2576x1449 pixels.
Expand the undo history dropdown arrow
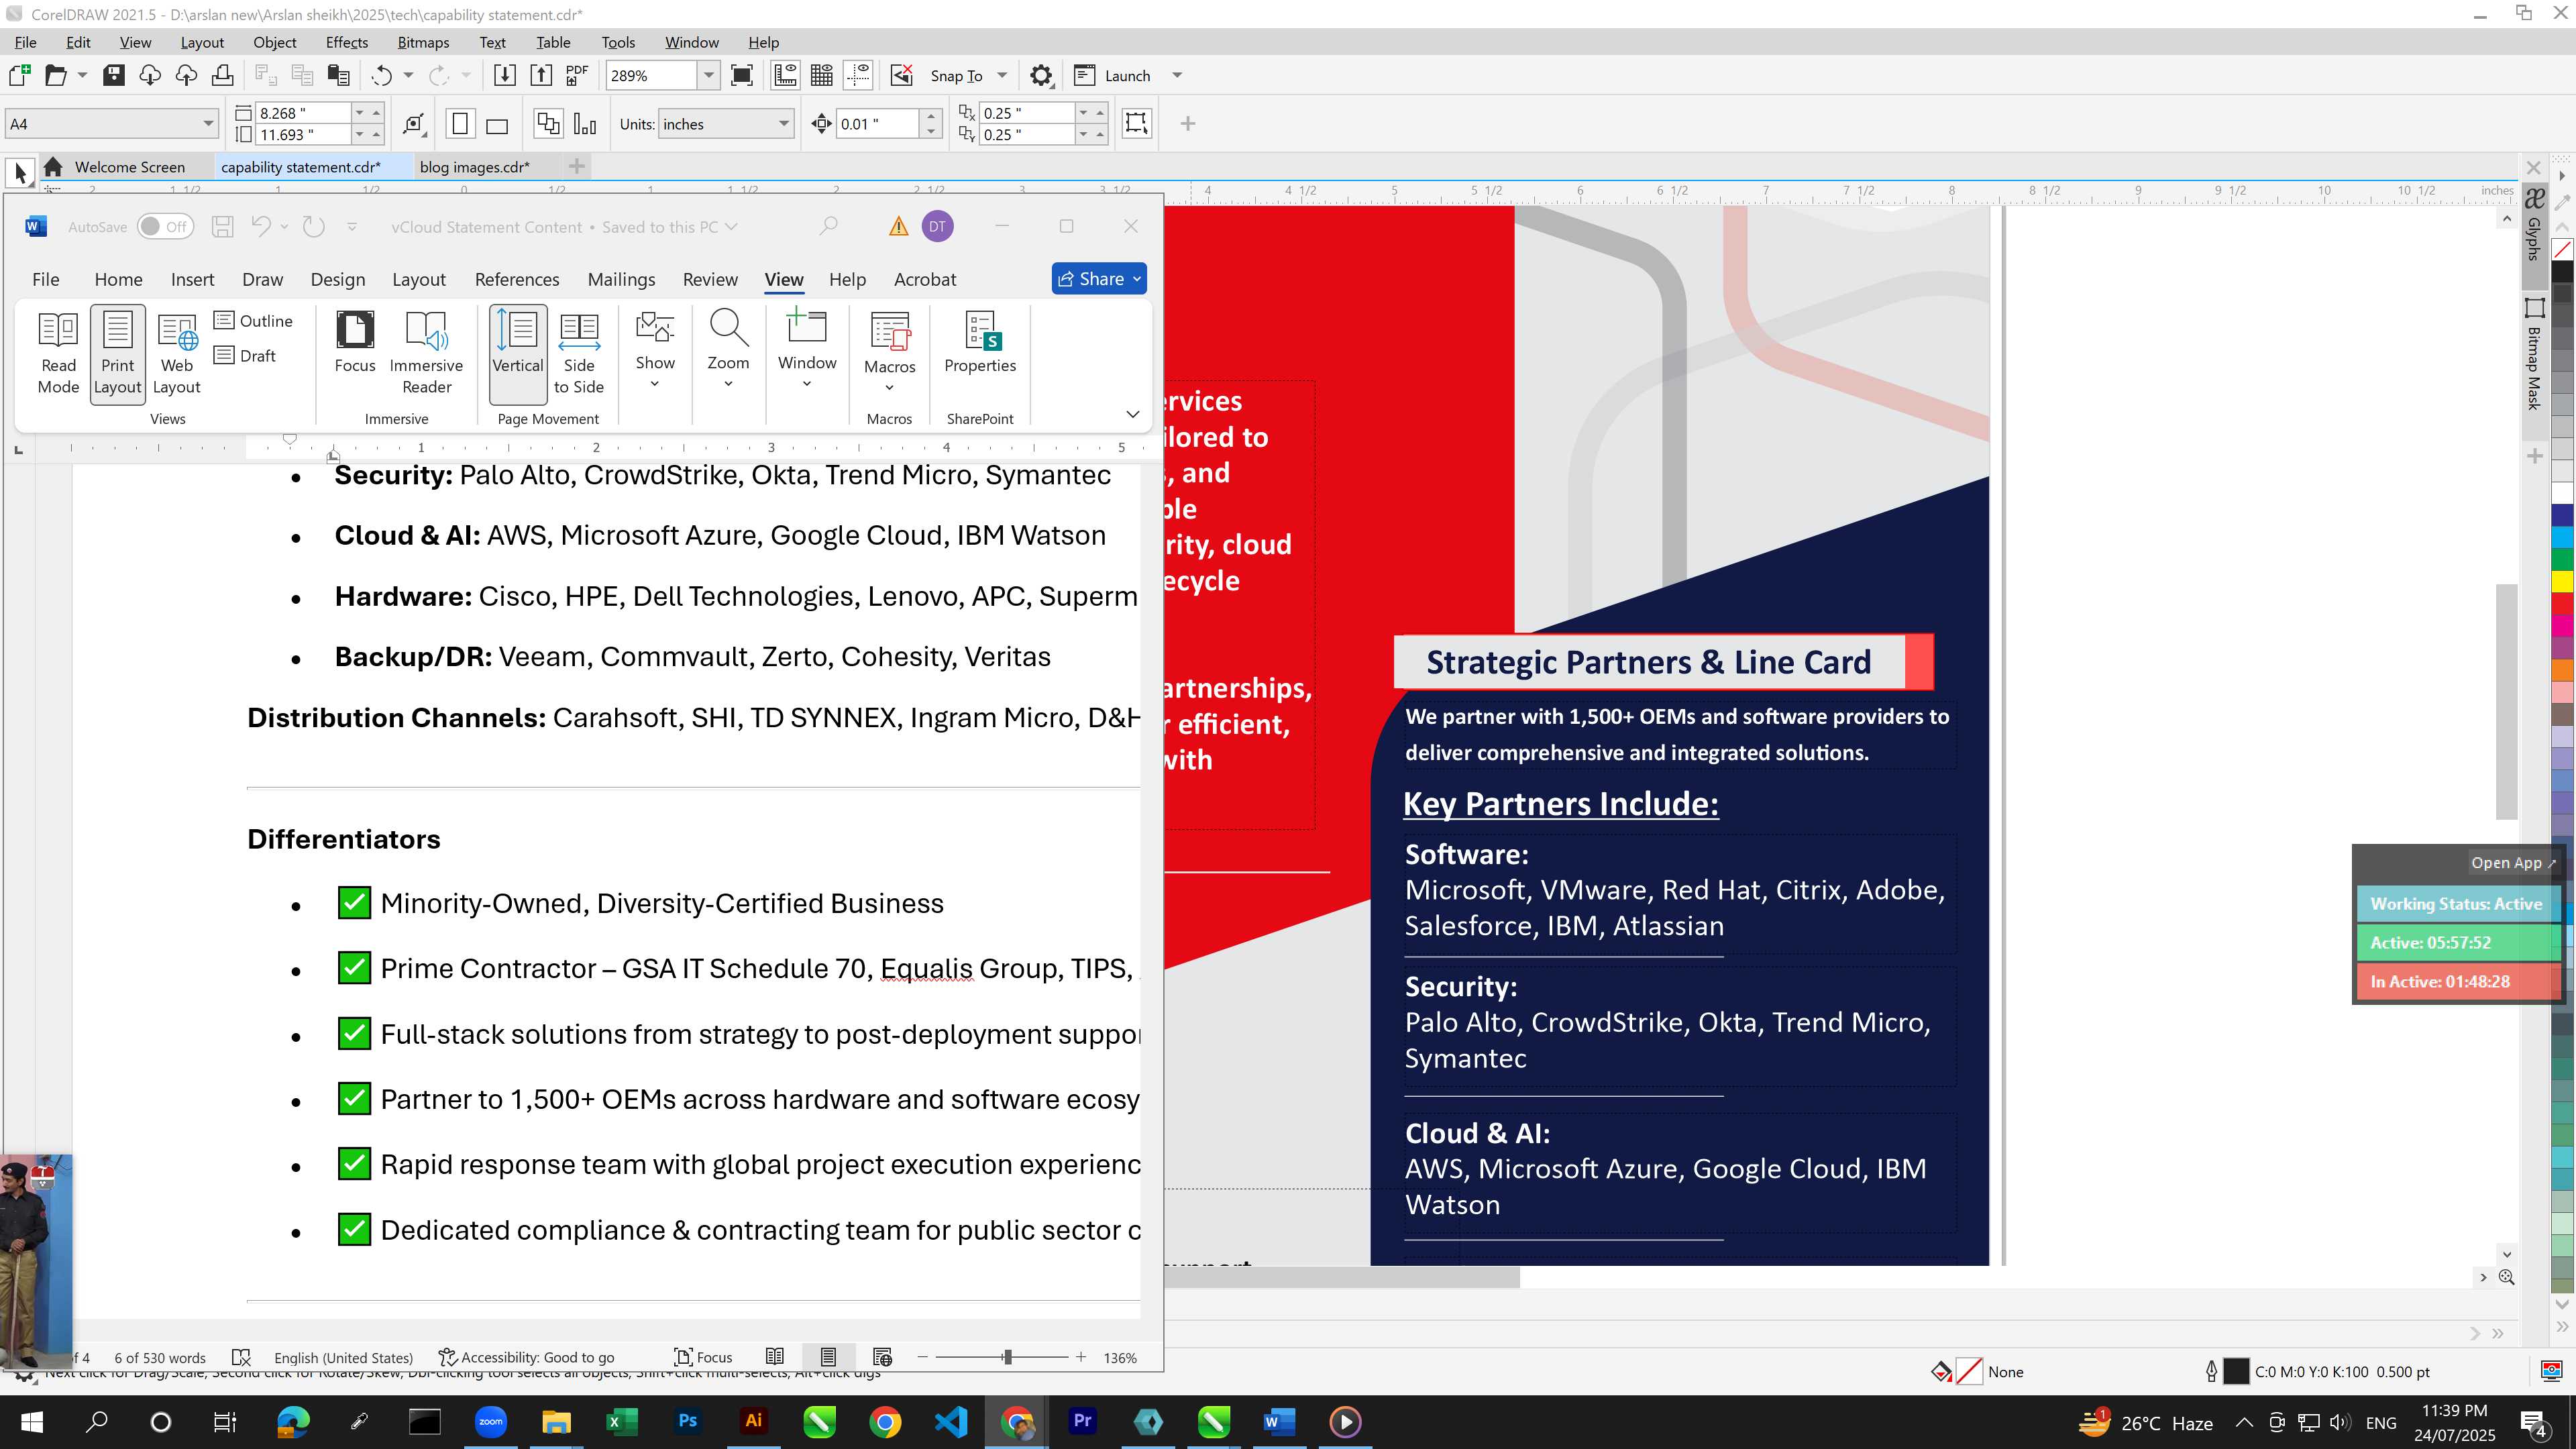click(x=408, y=75)
